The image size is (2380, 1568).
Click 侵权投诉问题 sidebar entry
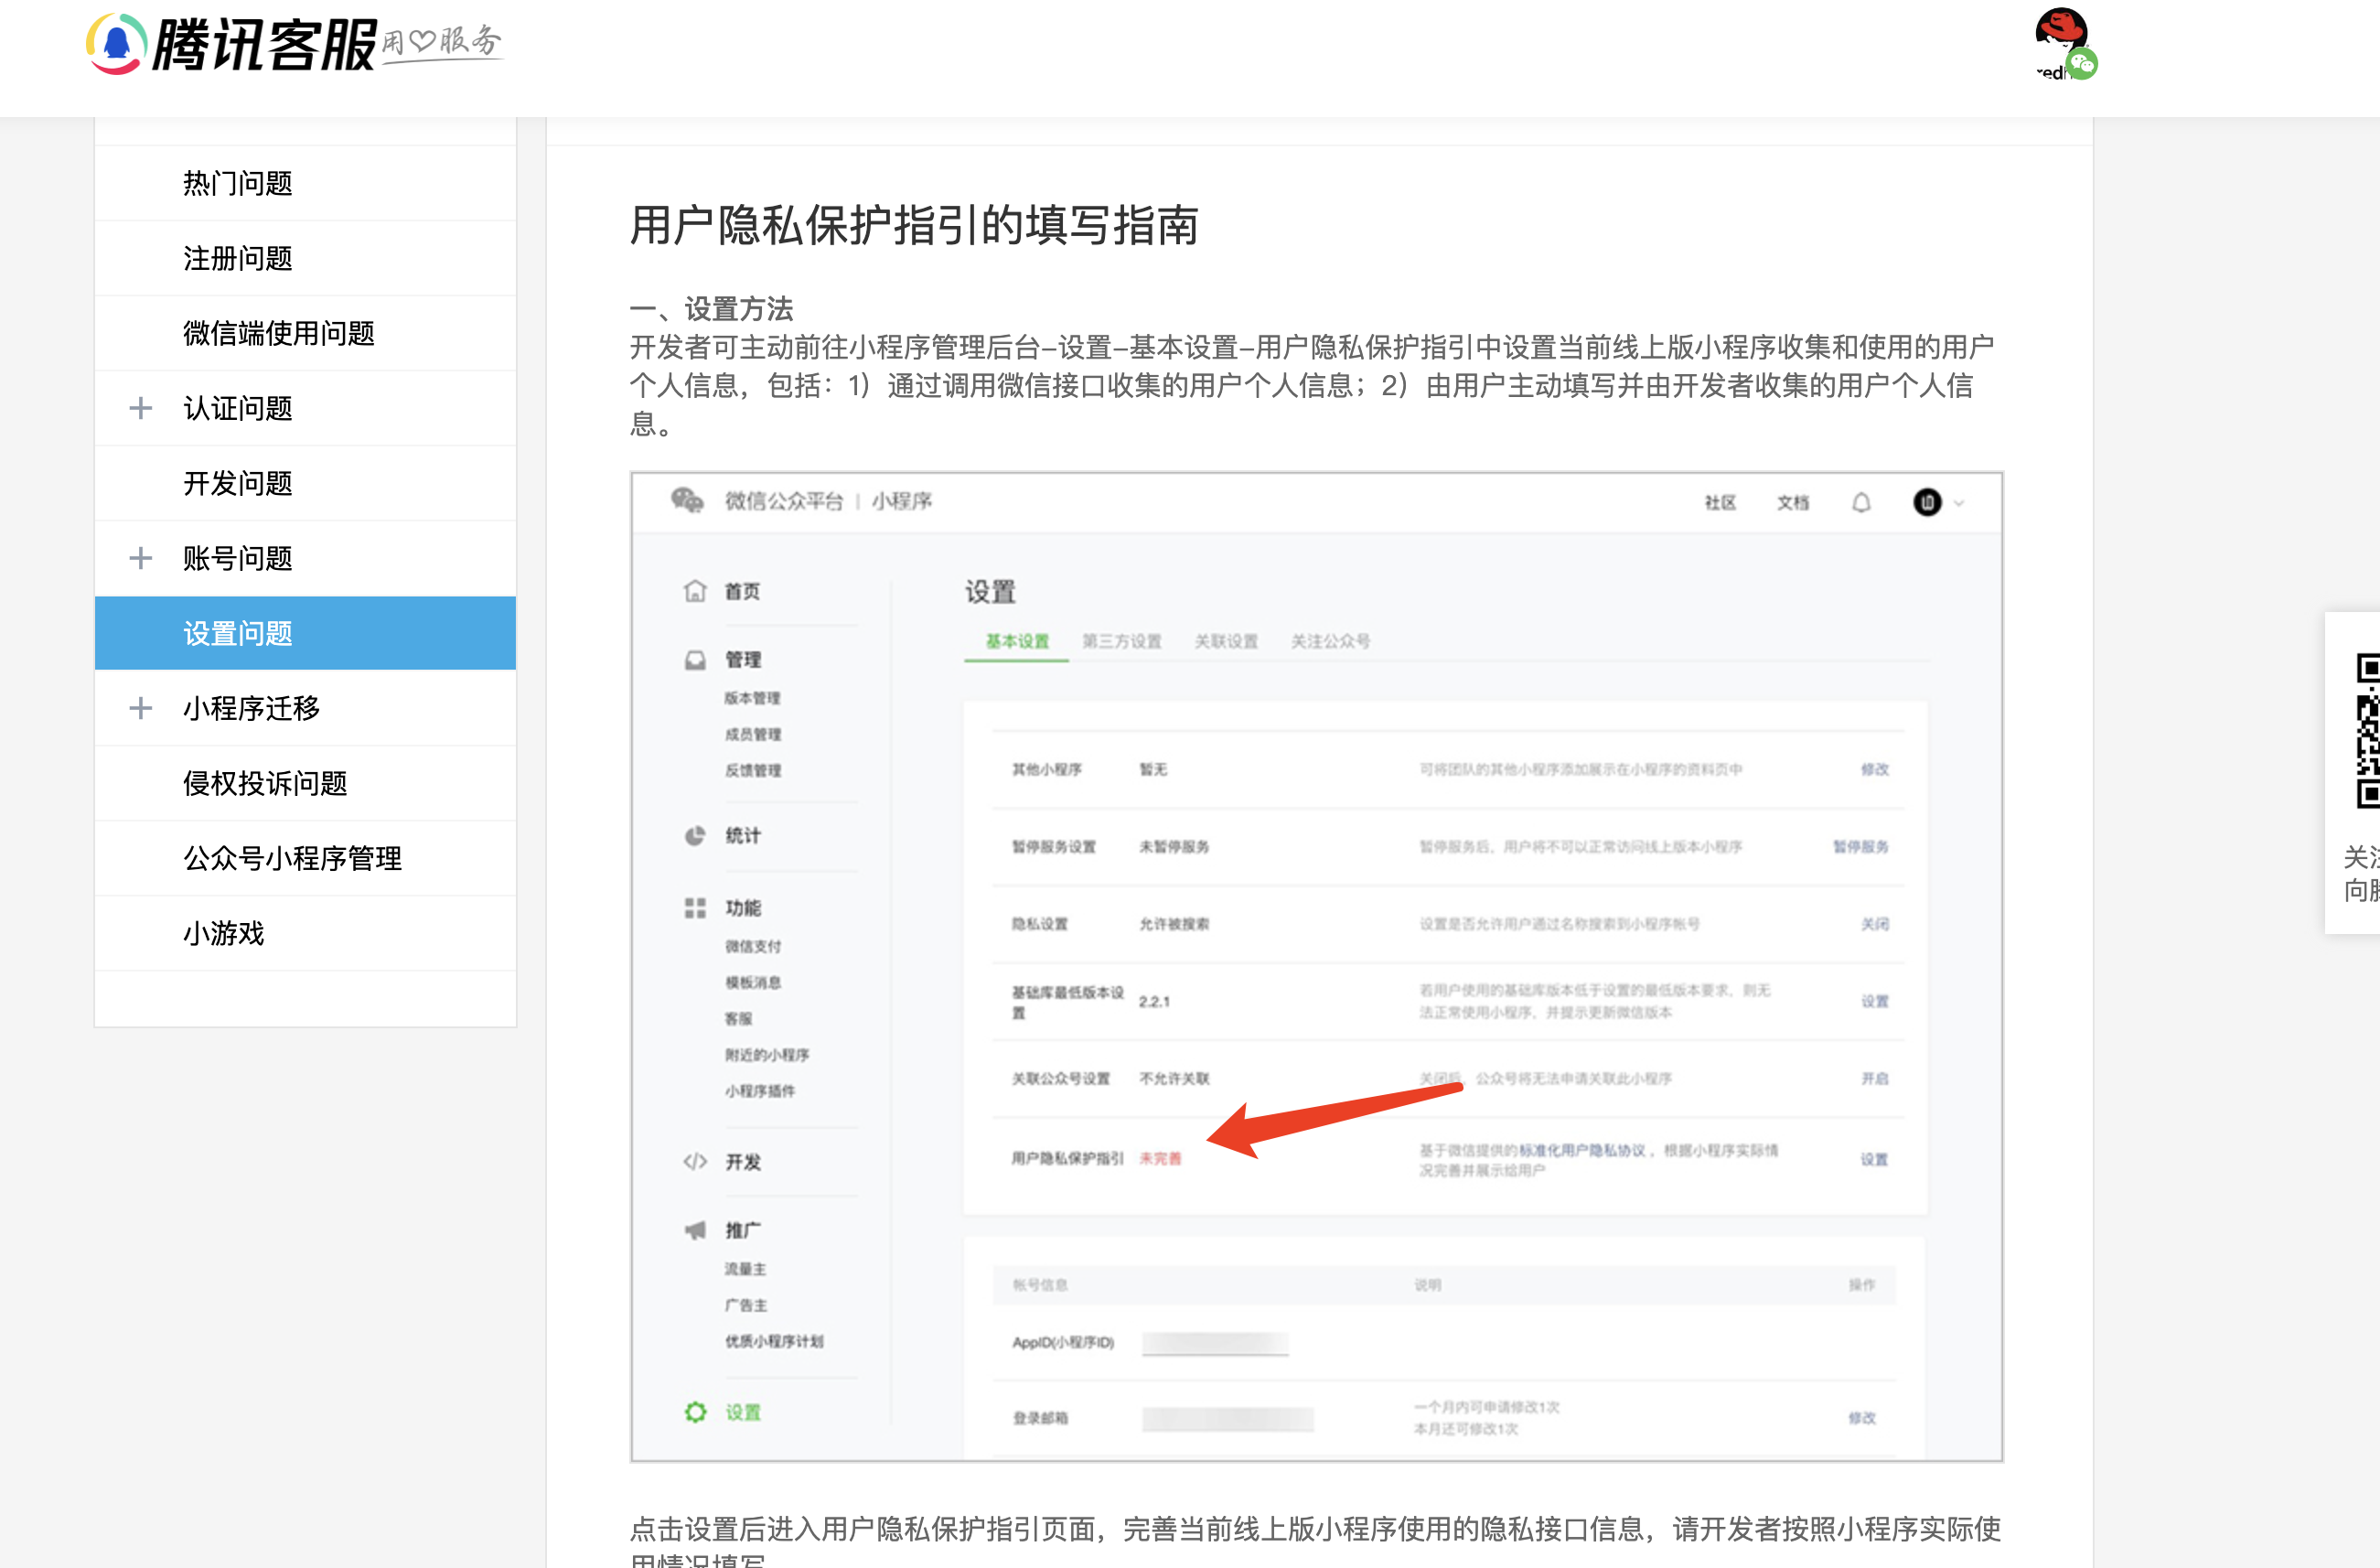point(265,783)
